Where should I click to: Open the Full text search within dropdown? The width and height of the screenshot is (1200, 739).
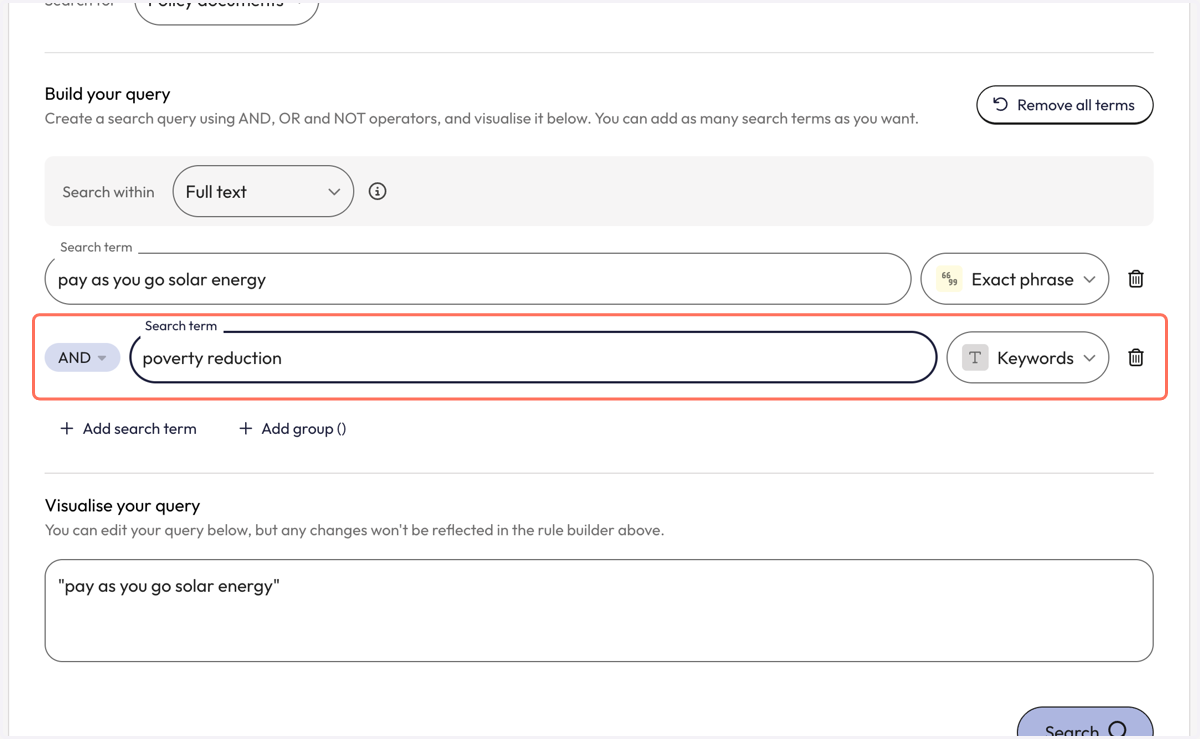click(x=263, y=191)
